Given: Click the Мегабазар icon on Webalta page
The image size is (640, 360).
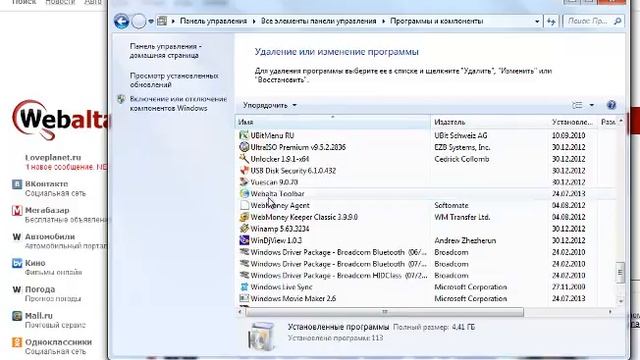Looking at the screenshot, I should pyautogui.click(x=17, y=211).
